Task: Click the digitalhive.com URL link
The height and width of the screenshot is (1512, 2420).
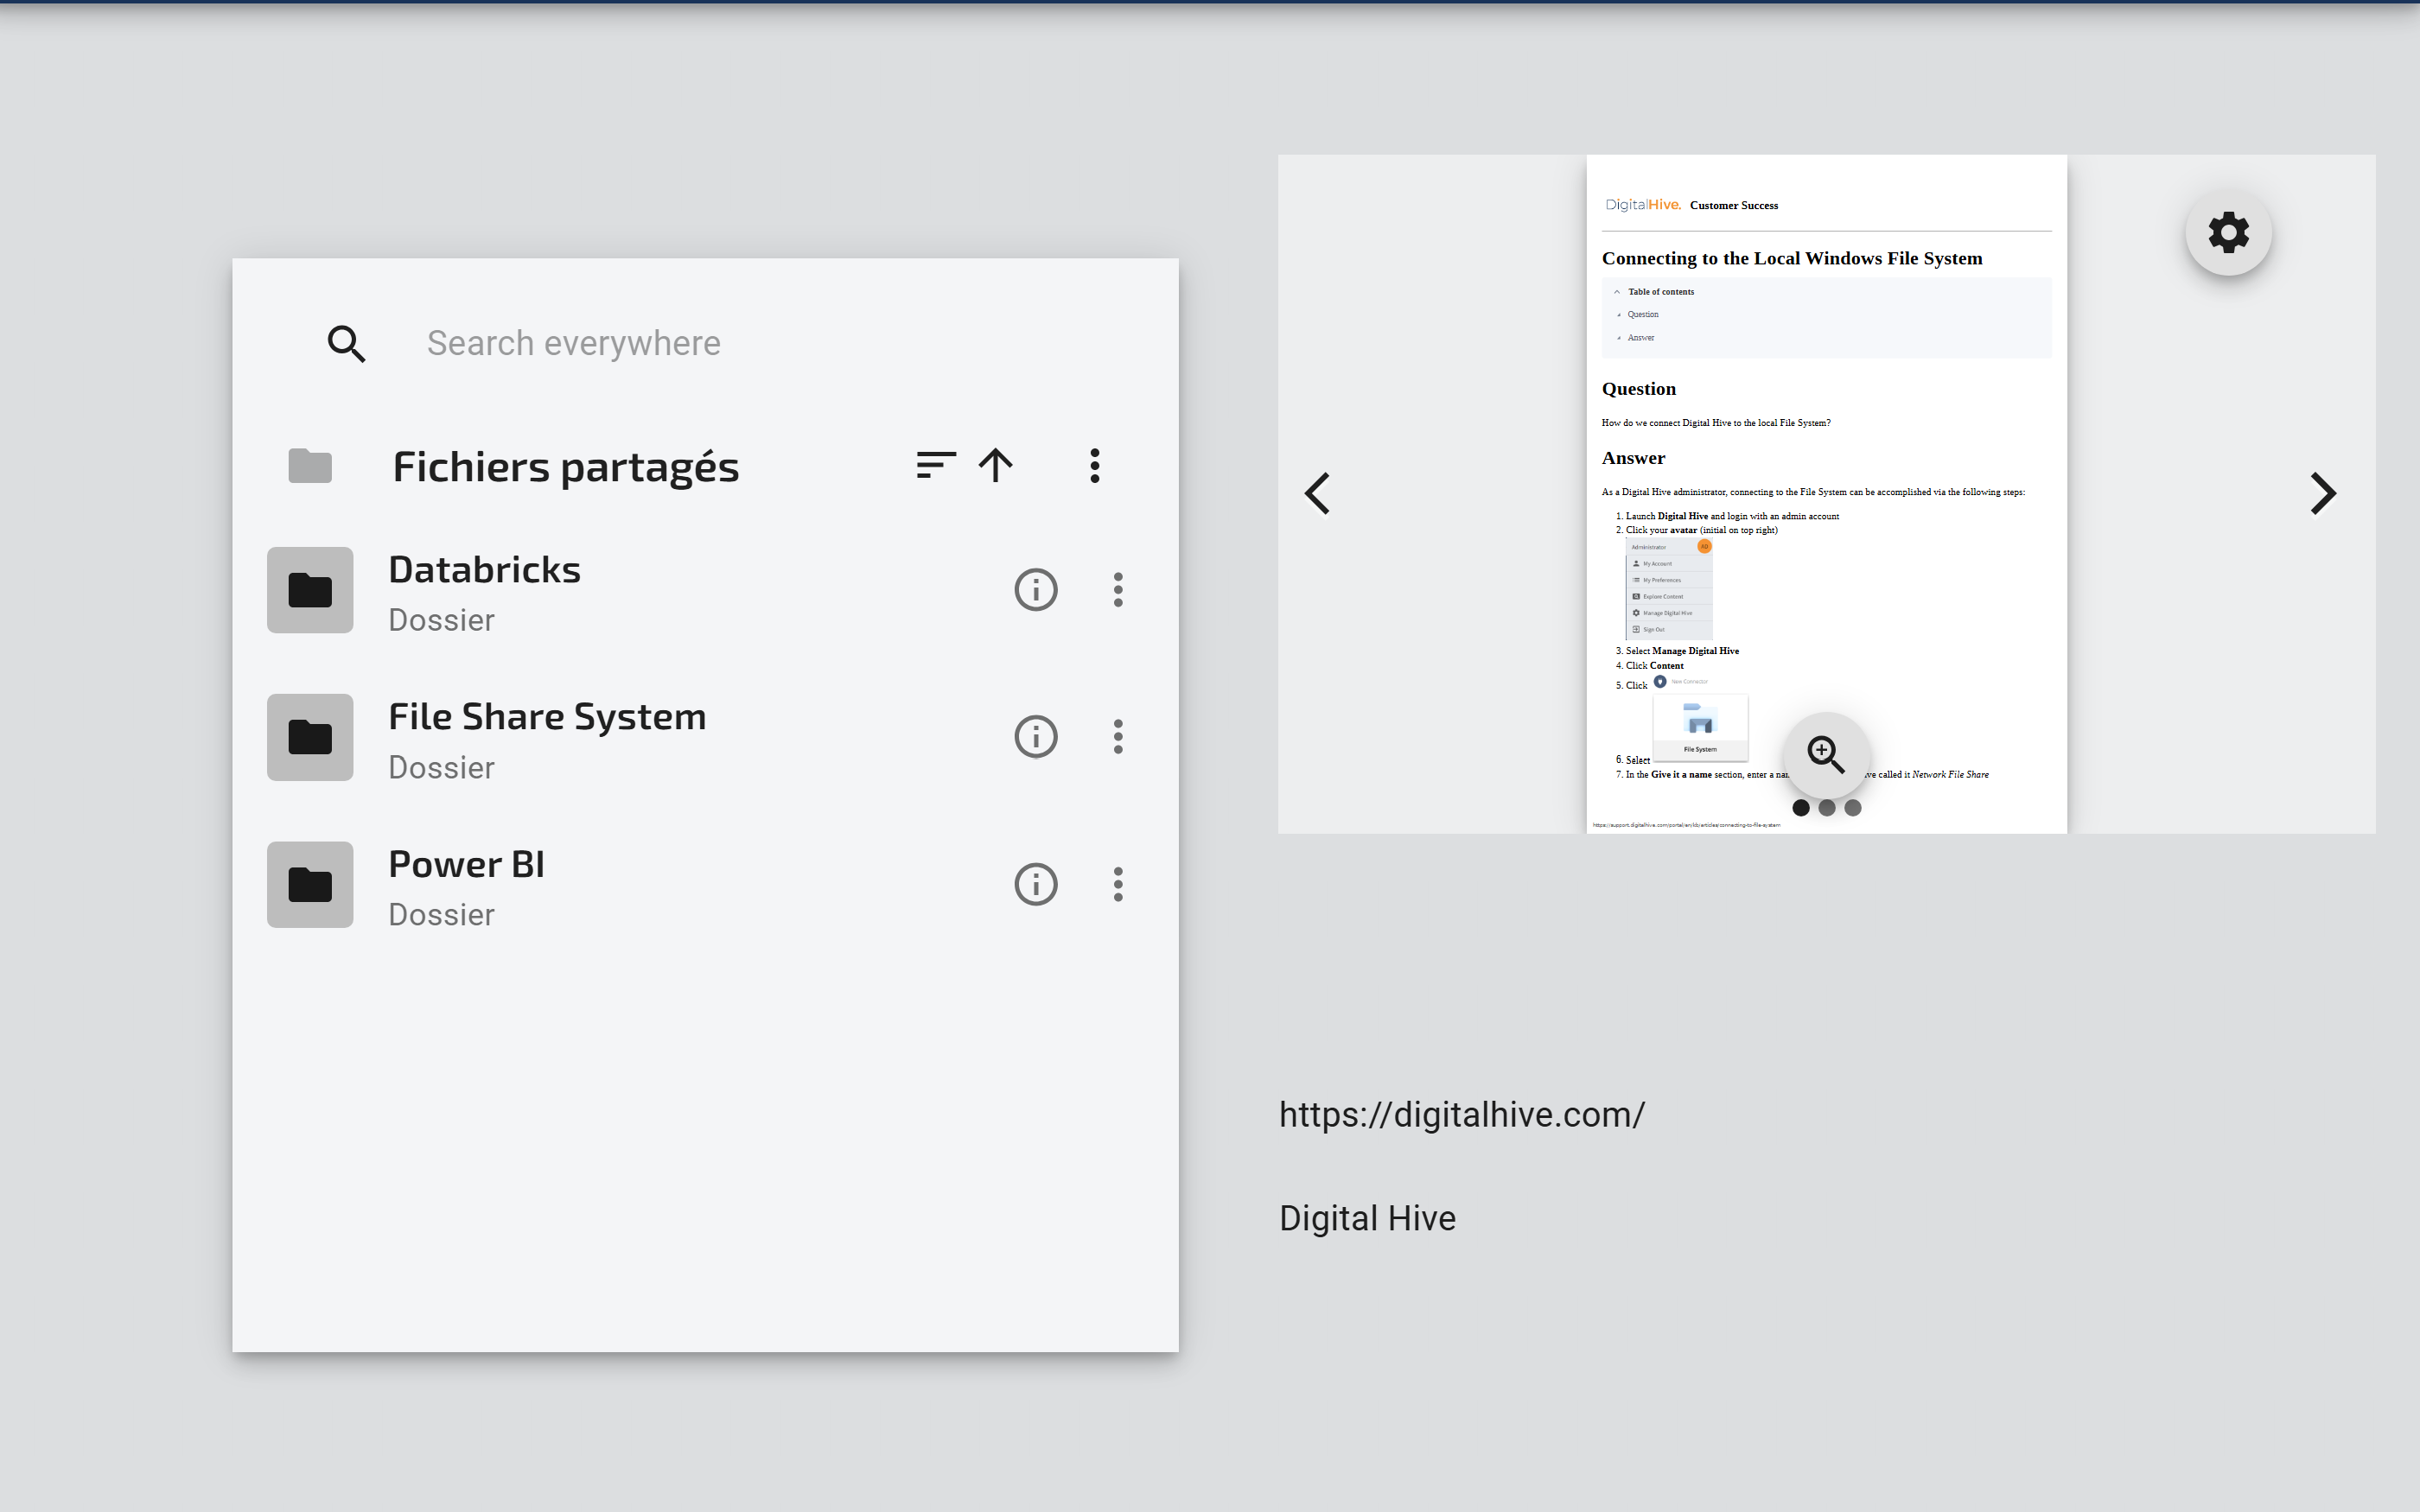Action: (1461, 1115)
